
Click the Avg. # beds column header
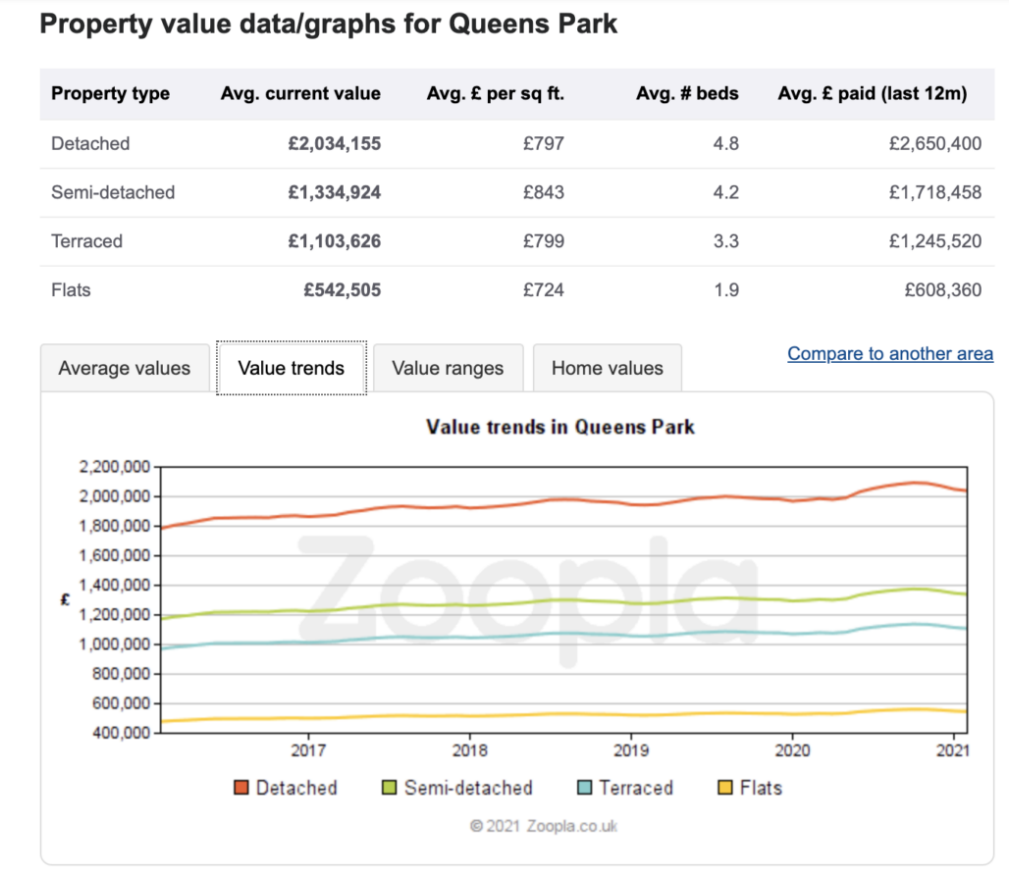(687, 94)
